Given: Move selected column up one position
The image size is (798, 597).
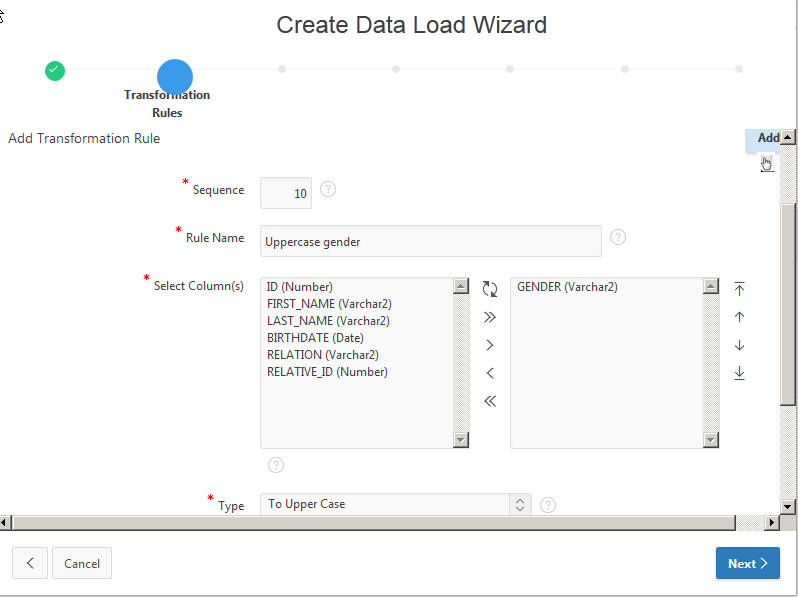Looking at the screenshot, I should tap(739, 318).
